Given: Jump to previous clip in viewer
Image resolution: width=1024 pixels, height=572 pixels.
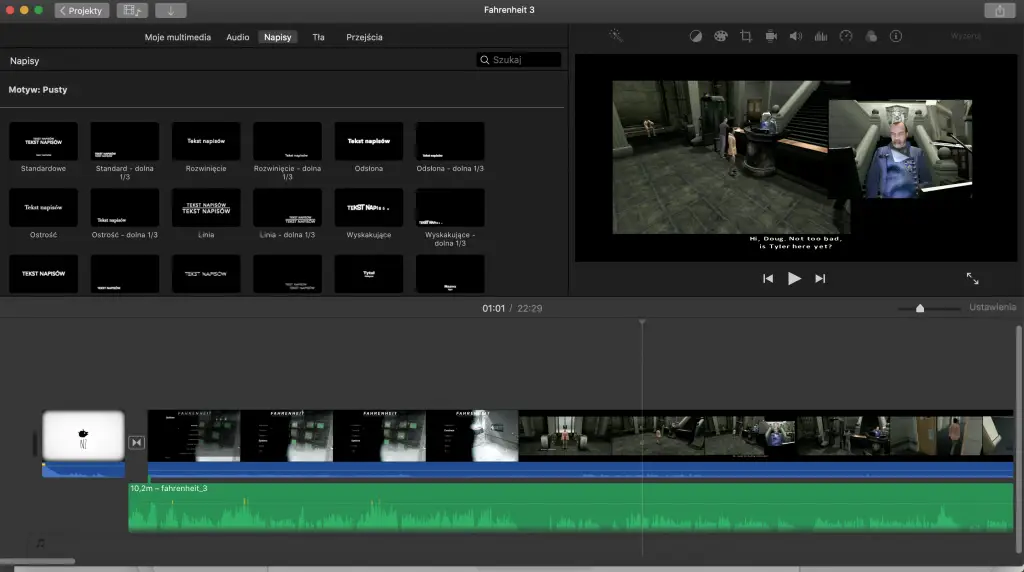Looking at the screenshot, I should click(768, 279).
